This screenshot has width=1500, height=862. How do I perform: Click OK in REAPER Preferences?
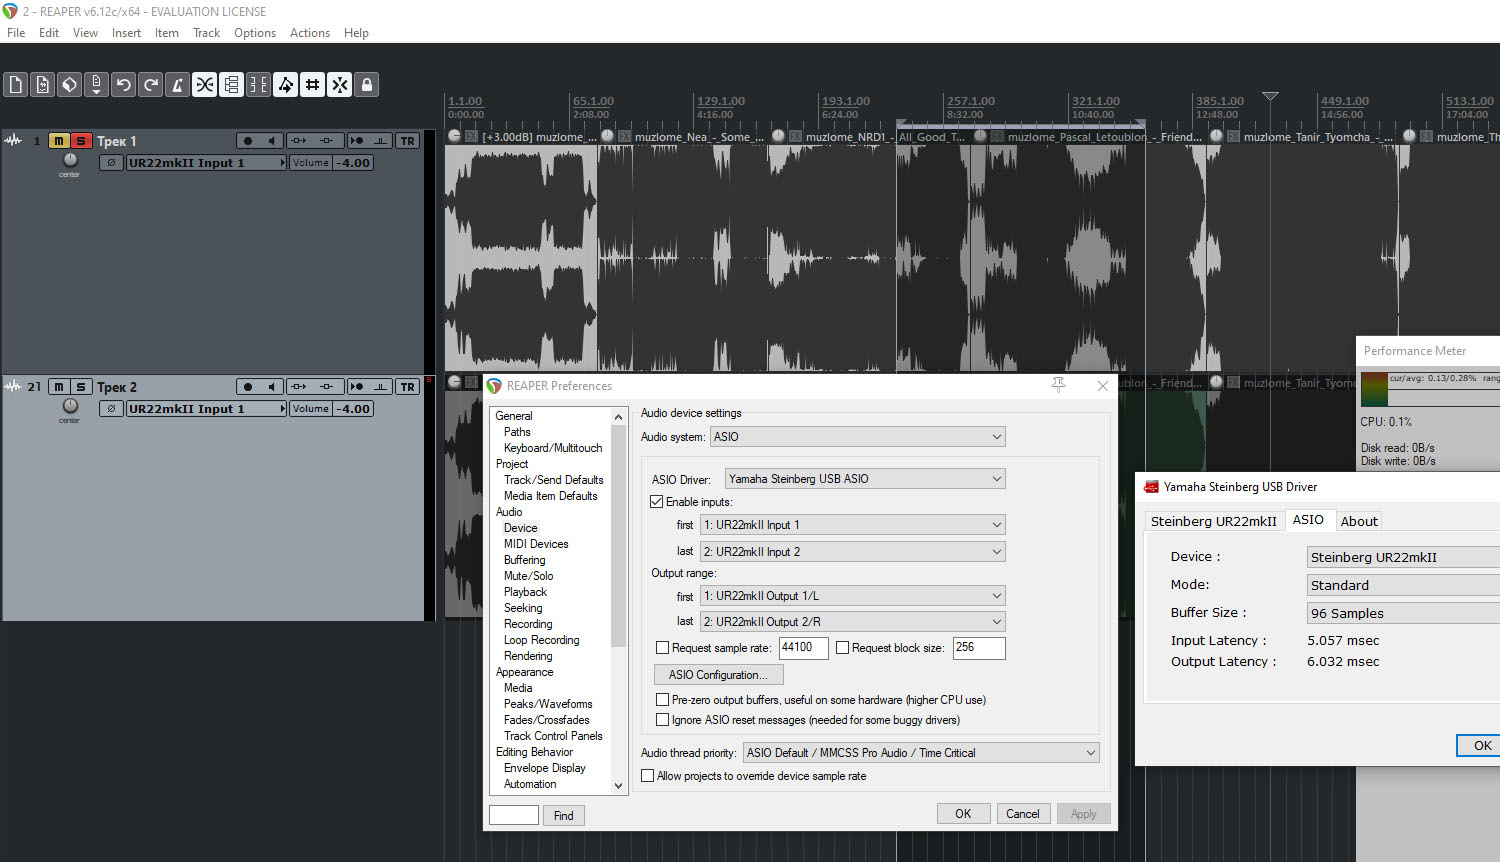(x=963, y=814)
